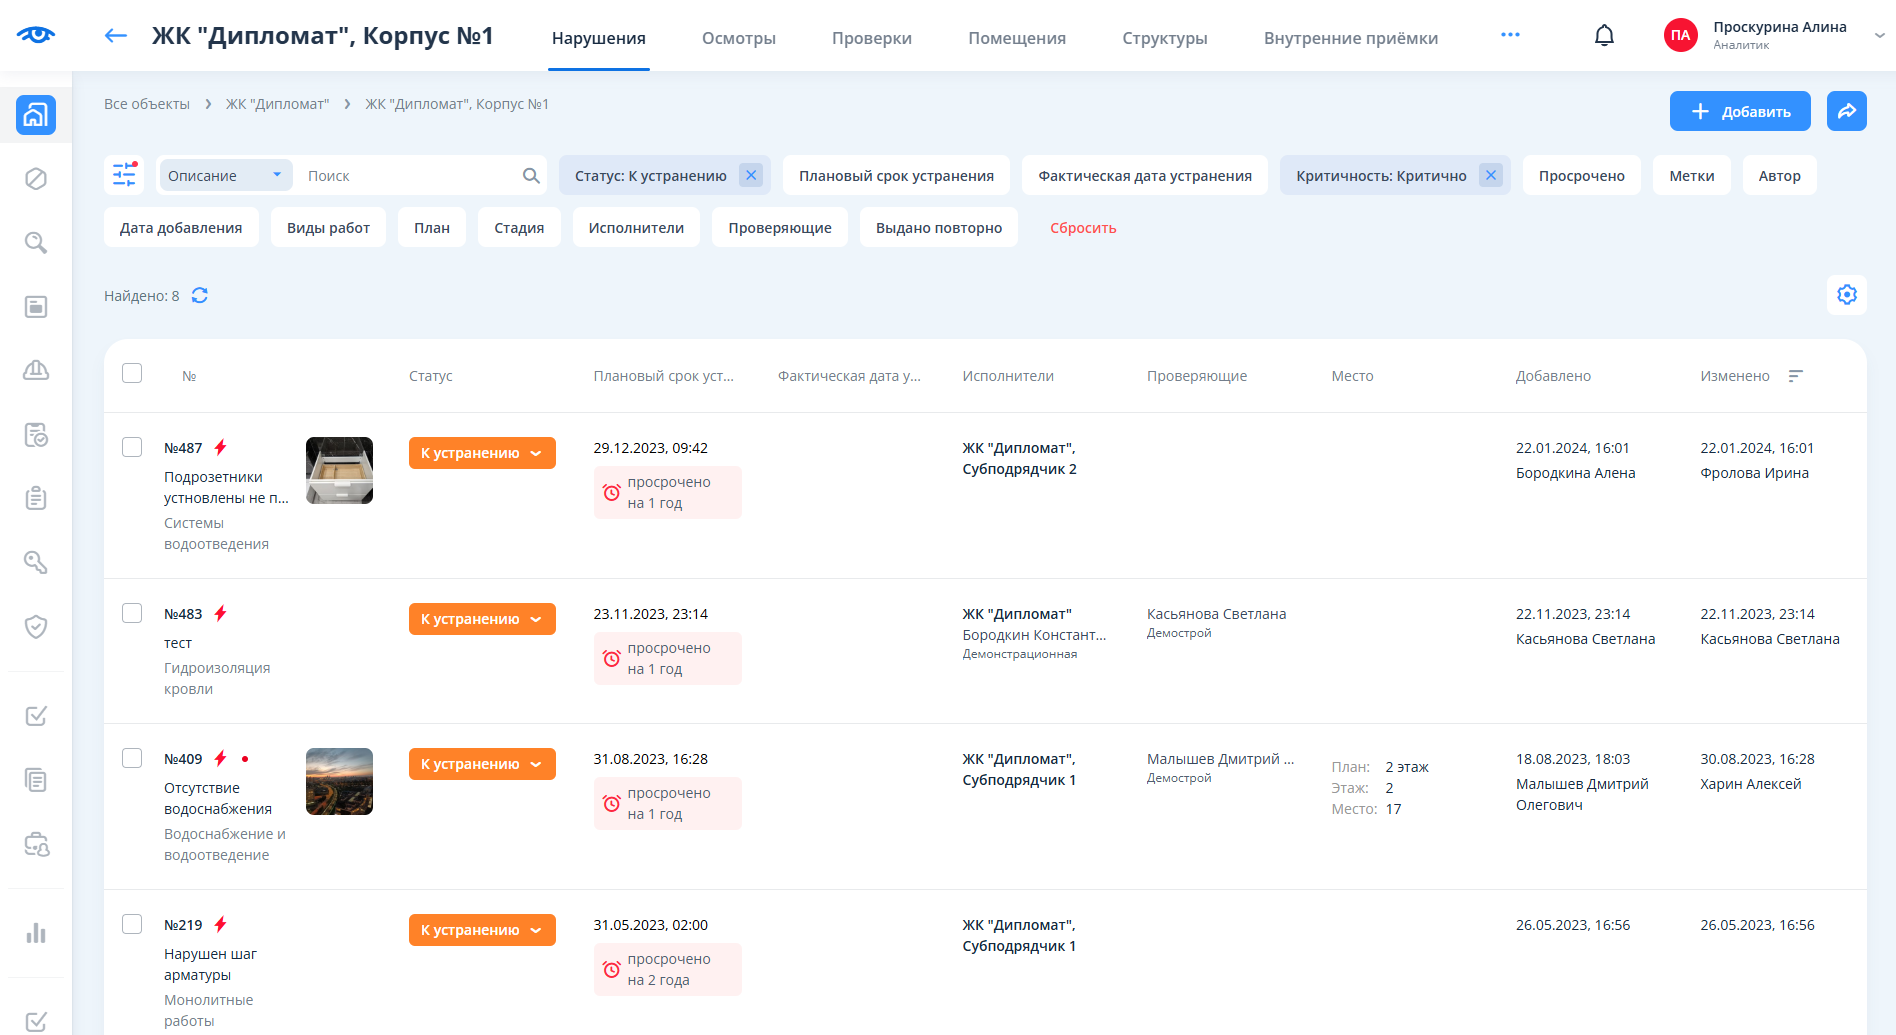
Task: Click the back arrow next to the title
Action: [116, 36]
